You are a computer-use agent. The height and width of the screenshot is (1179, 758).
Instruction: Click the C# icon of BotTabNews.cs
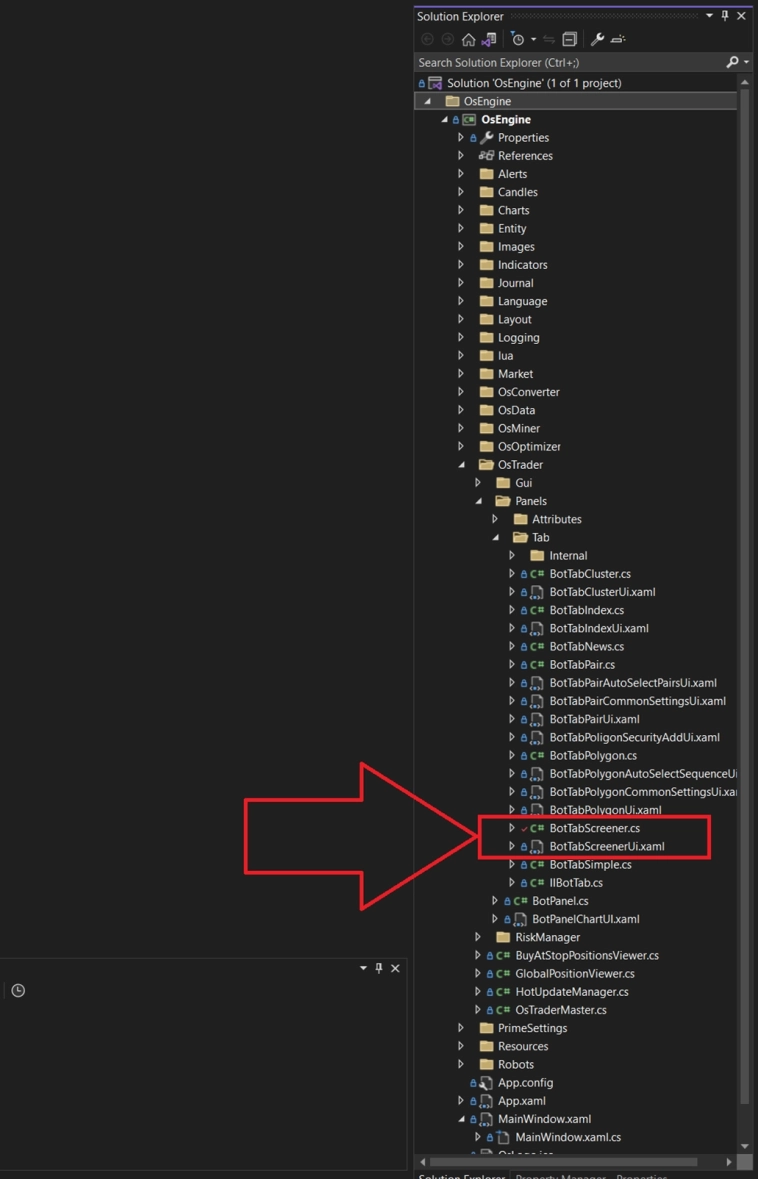coord(537,647)
